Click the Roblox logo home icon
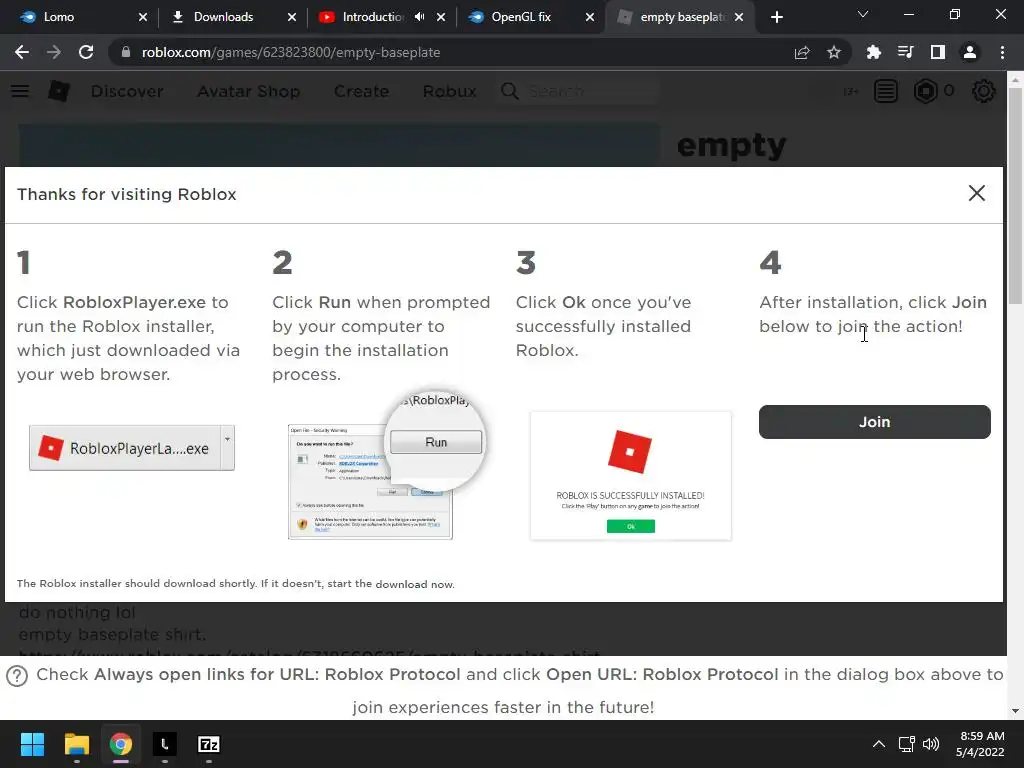Screen dimensions: 1024x768 59,91
